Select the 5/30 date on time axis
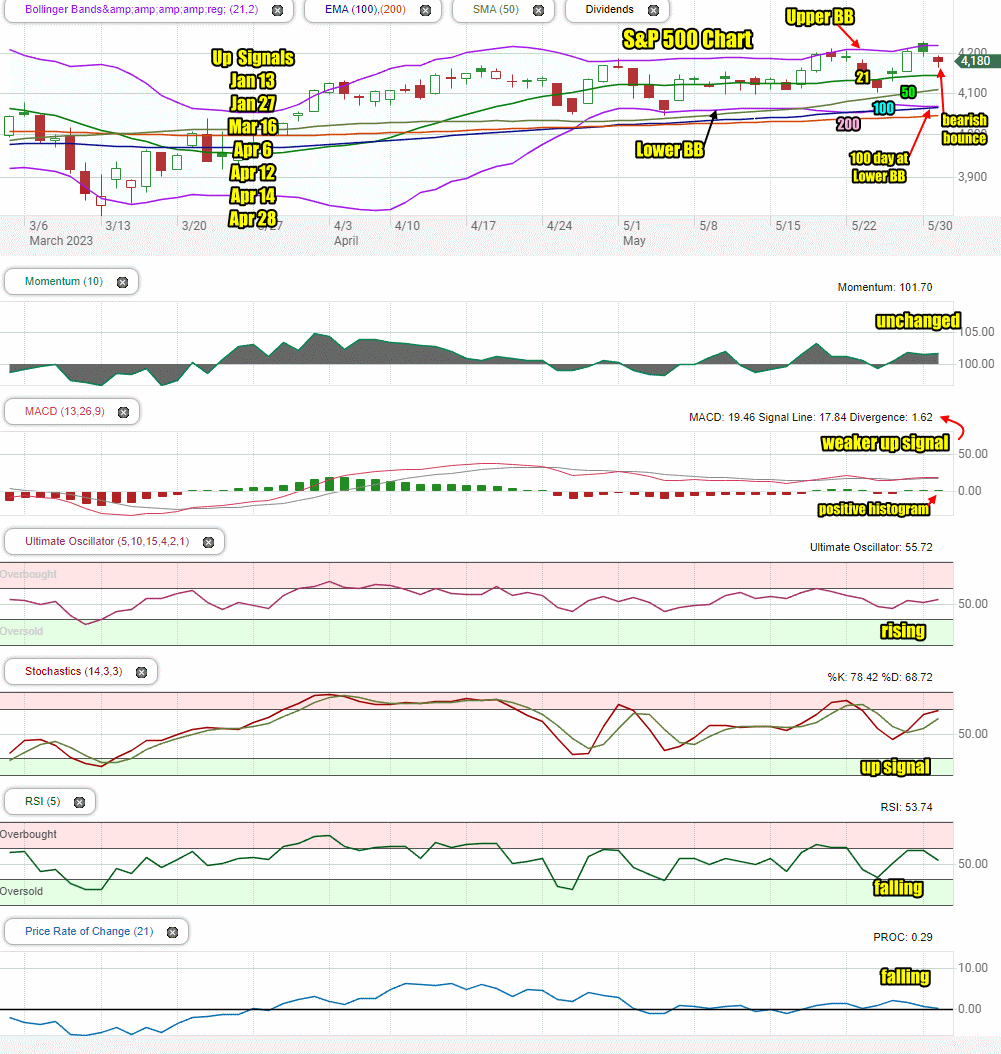The image size is (1001, 1054). coord(940,226)
